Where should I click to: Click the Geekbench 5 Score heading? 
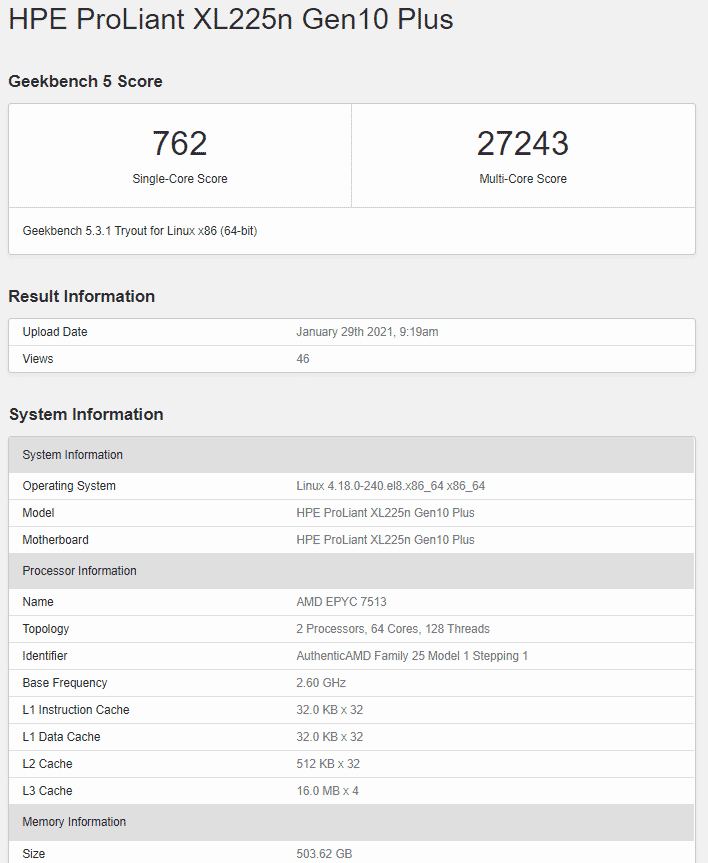[85, 81]
